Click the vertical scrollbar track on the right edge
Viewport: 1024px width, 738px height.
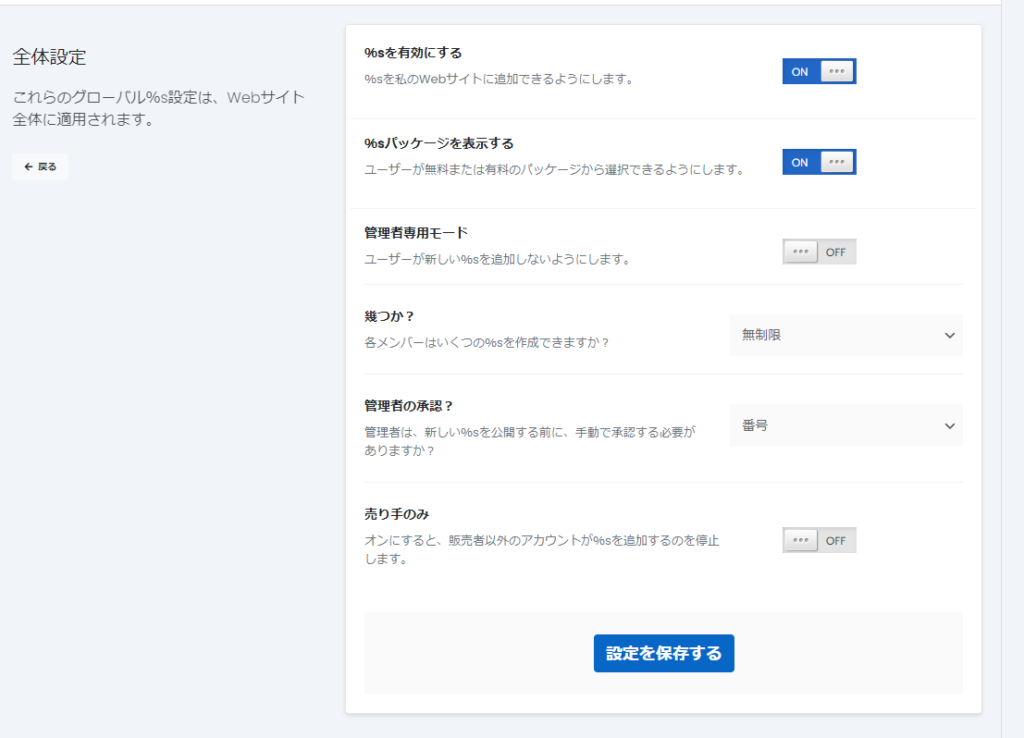click(x=1012, y=400)
